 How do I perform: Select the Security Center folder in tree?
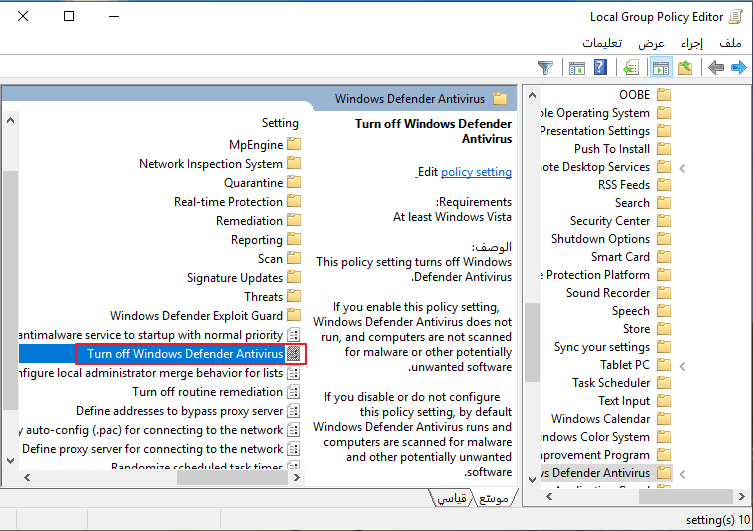click(x=609, y=221)
